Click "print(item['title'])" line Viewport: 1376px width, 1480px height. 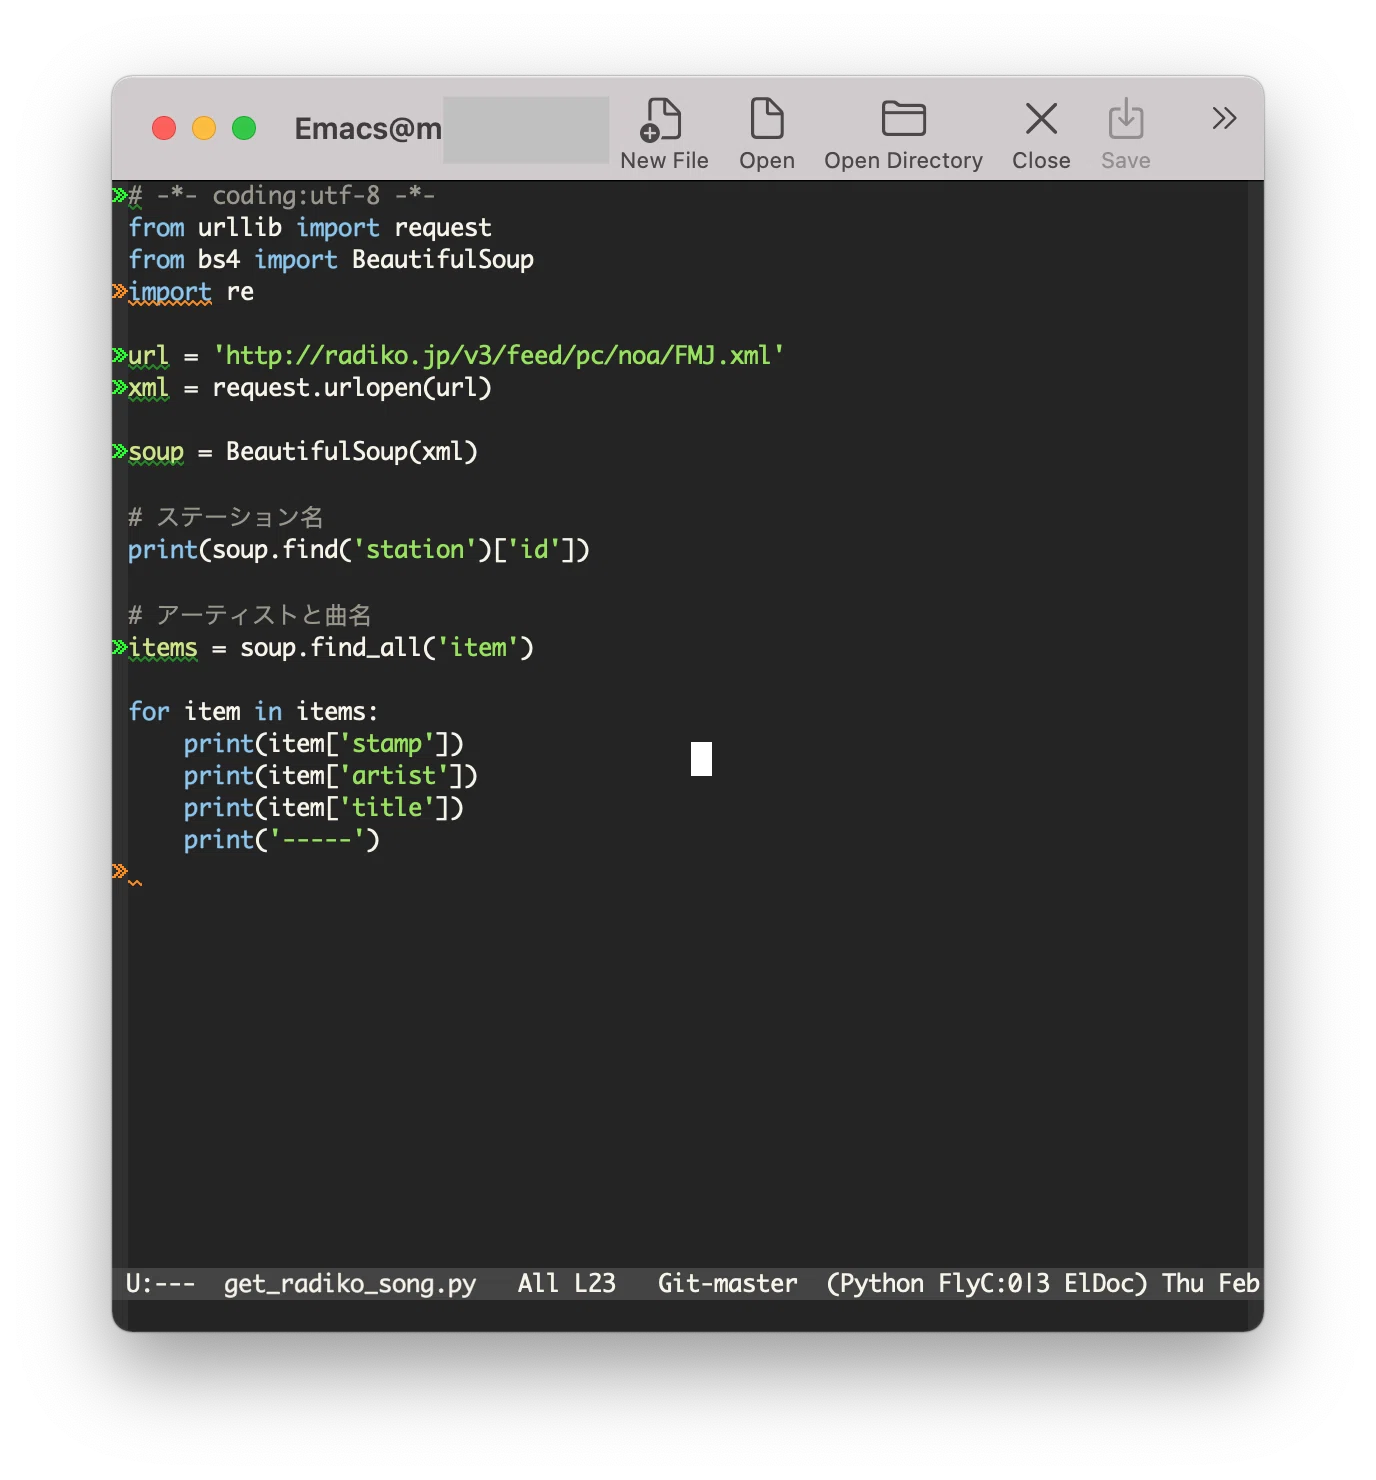[x=324, y=808]
